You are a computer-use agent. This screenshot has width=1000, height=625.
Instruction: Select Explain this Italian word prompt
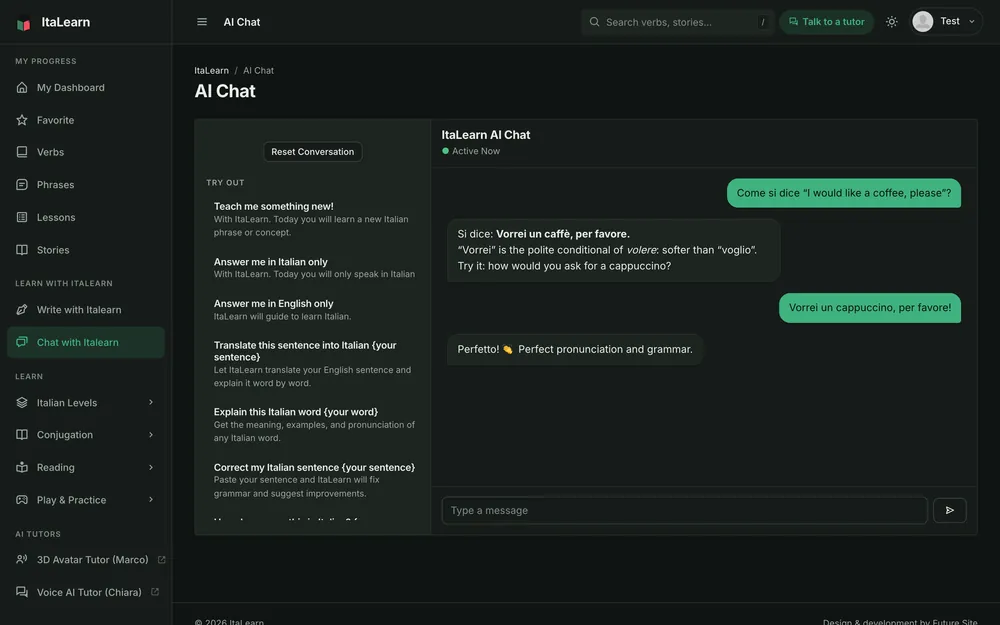point(312,424)
